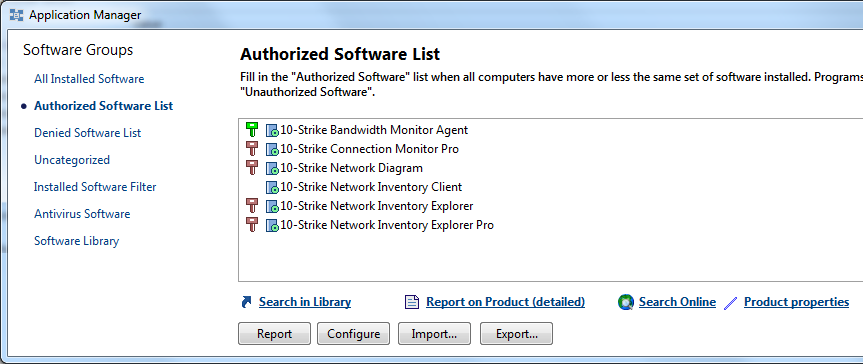The height and width of the screenshot is (364, 863).
Task: Click software icon of 10-Strike Bandwidth Monitor Agent
Action: pos(272,131)
